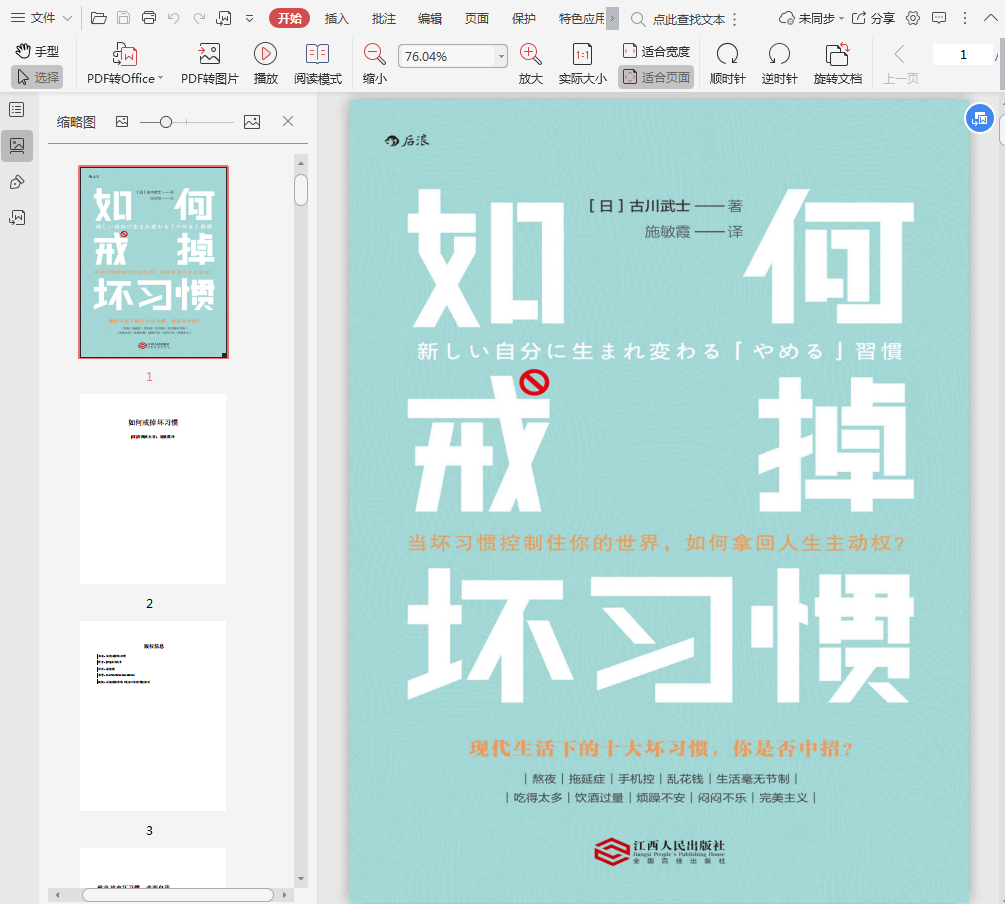Toggle reading mode (阅读模式)
The image size is (1005, 904).
tap(318, 55)
